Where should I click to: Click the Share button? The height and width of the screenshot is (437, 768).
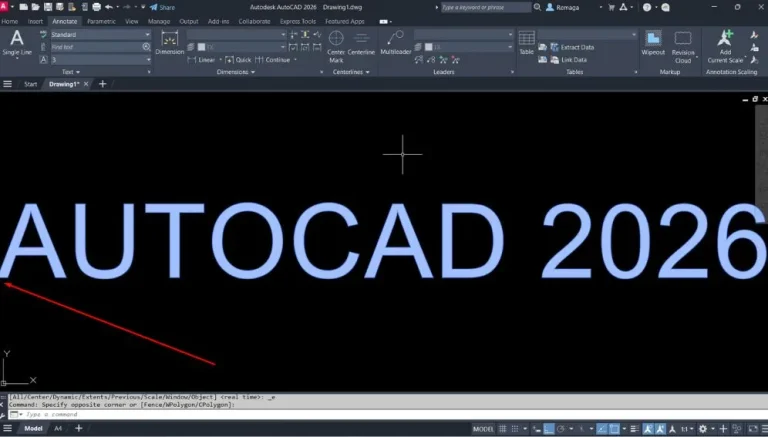point(162,7)
